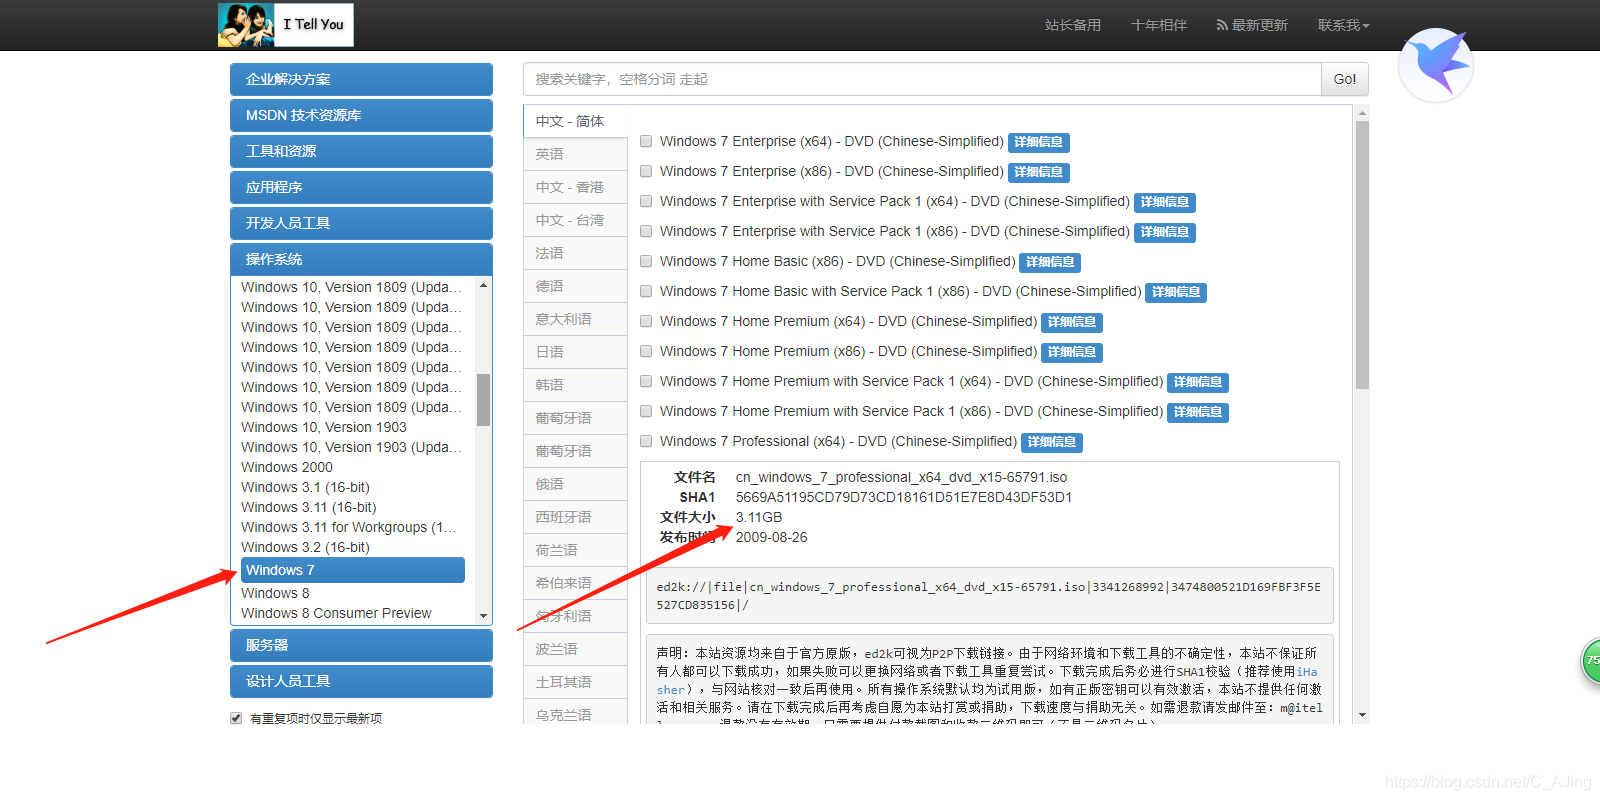The image size is (1600, 800).
Task: Open 详细信息 for Windows 7 Enterprise (x64)
Action: 1039,142
